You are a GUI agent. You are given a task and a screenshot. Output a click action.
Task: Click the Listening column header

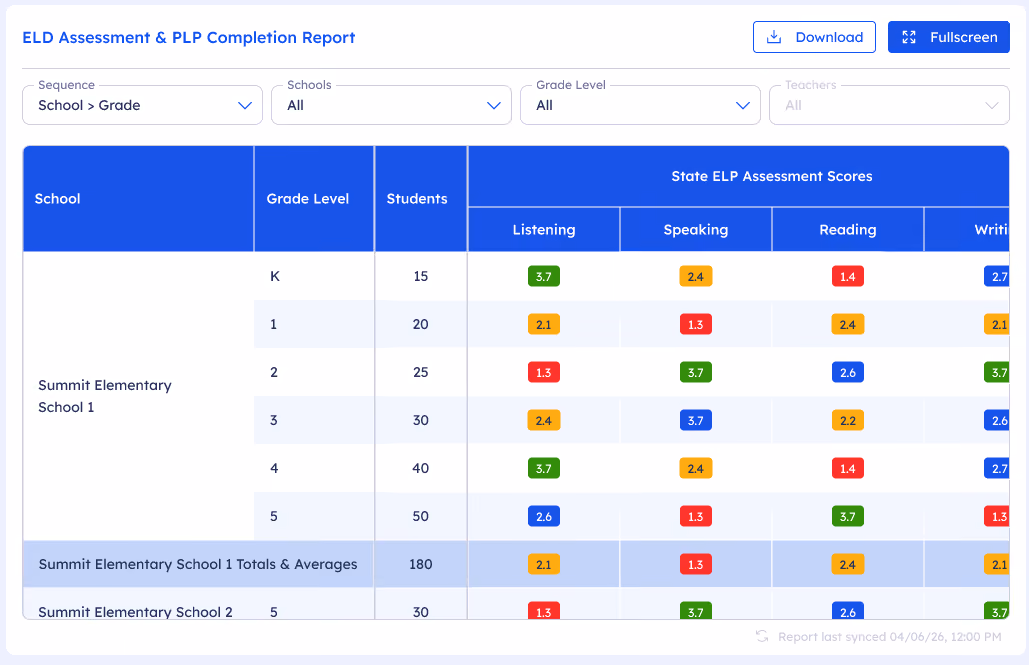tap(543, 230)
